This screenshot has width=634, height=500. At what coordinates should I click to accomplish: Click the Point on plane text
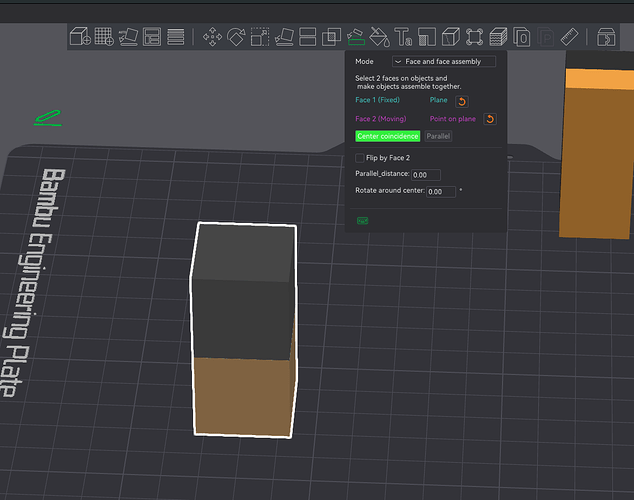pyautogui.click(x=452, y=119)
